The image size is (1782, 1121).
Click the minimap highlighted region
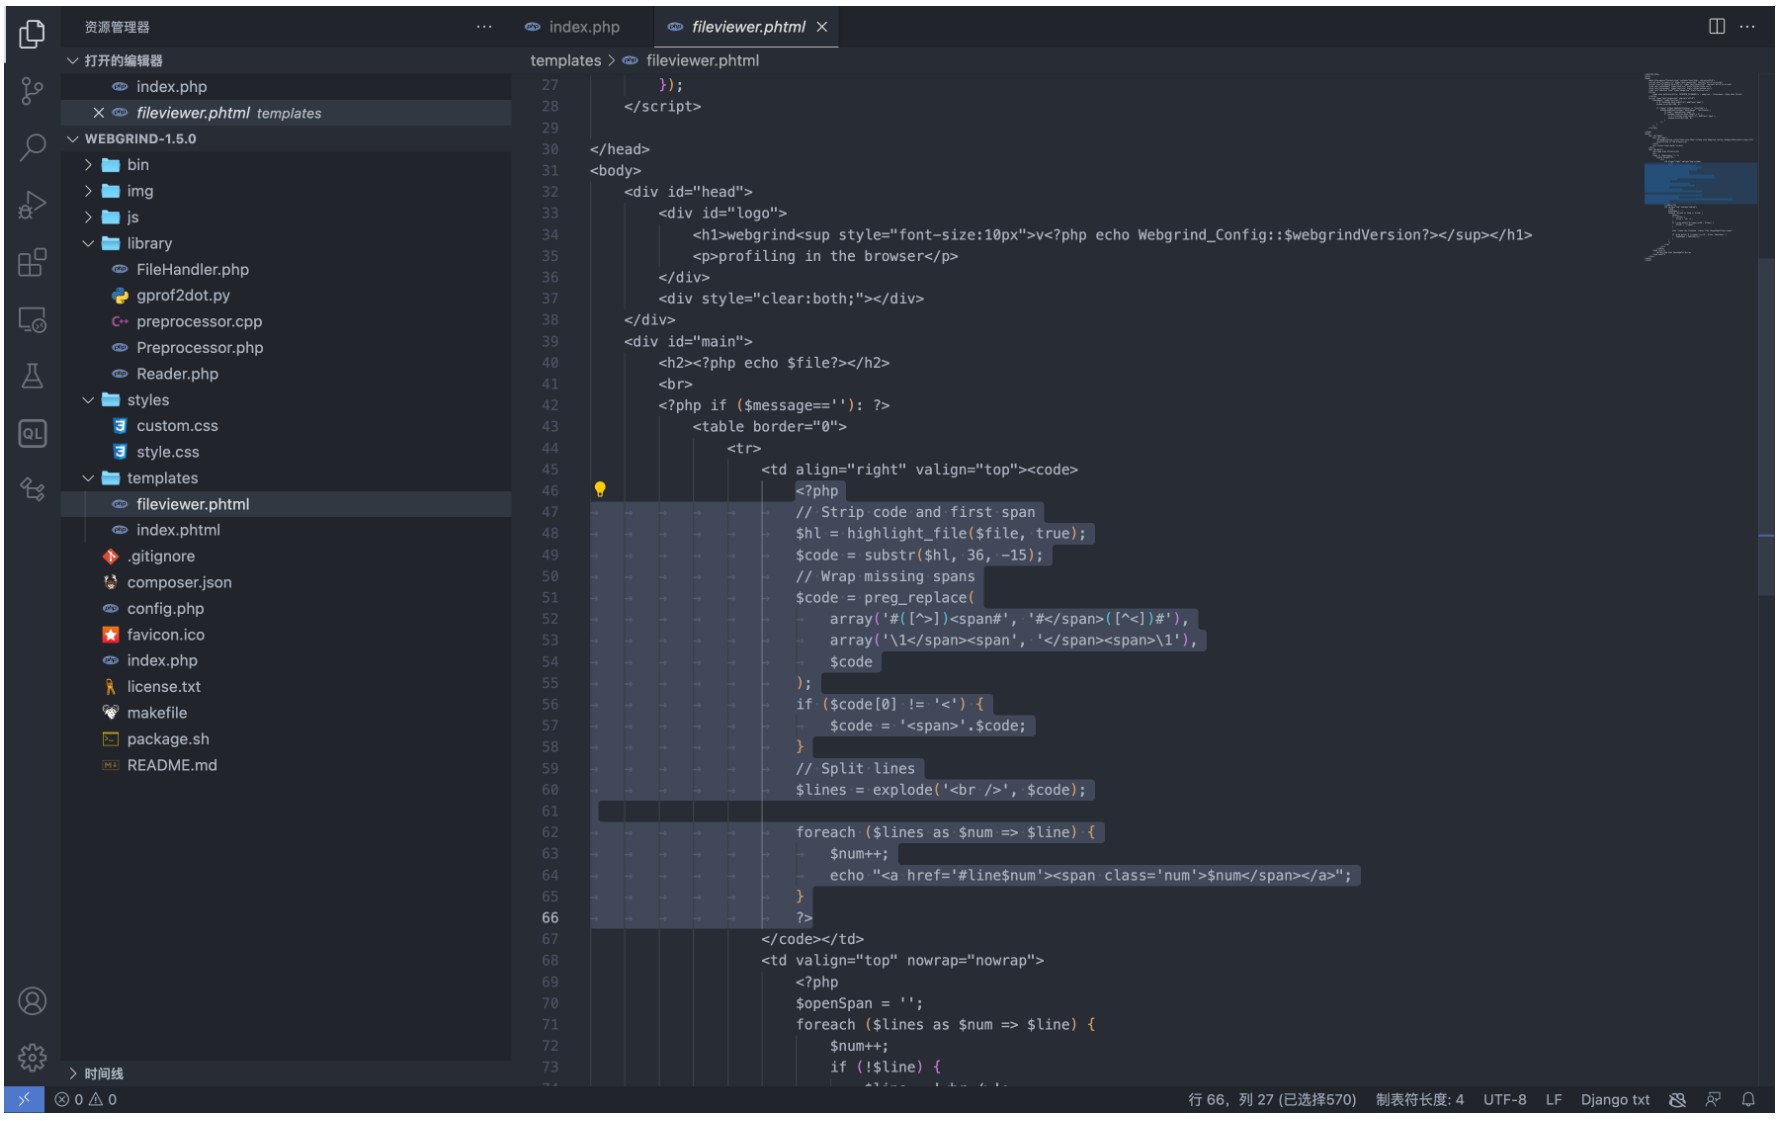[1700, 184]
